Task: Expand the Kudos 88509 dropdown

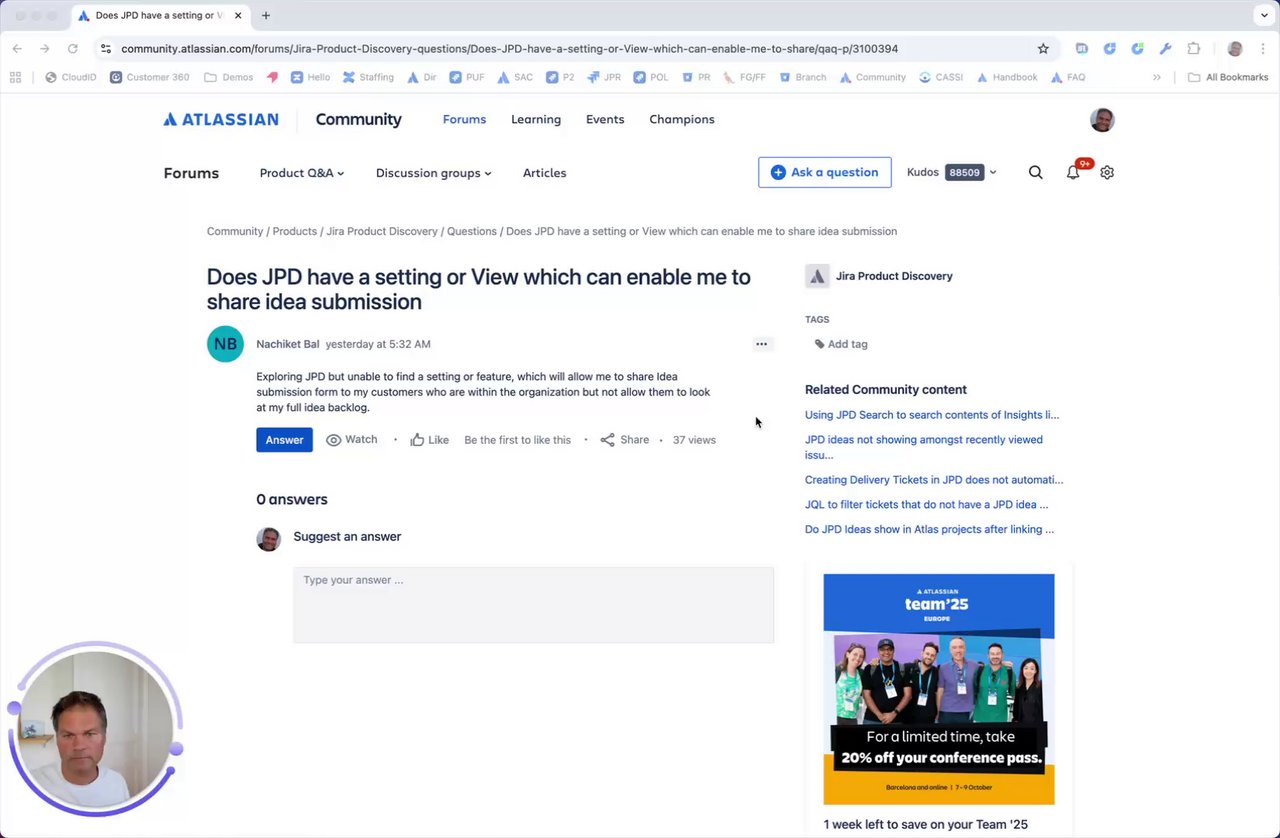Action: click(952, 172)
